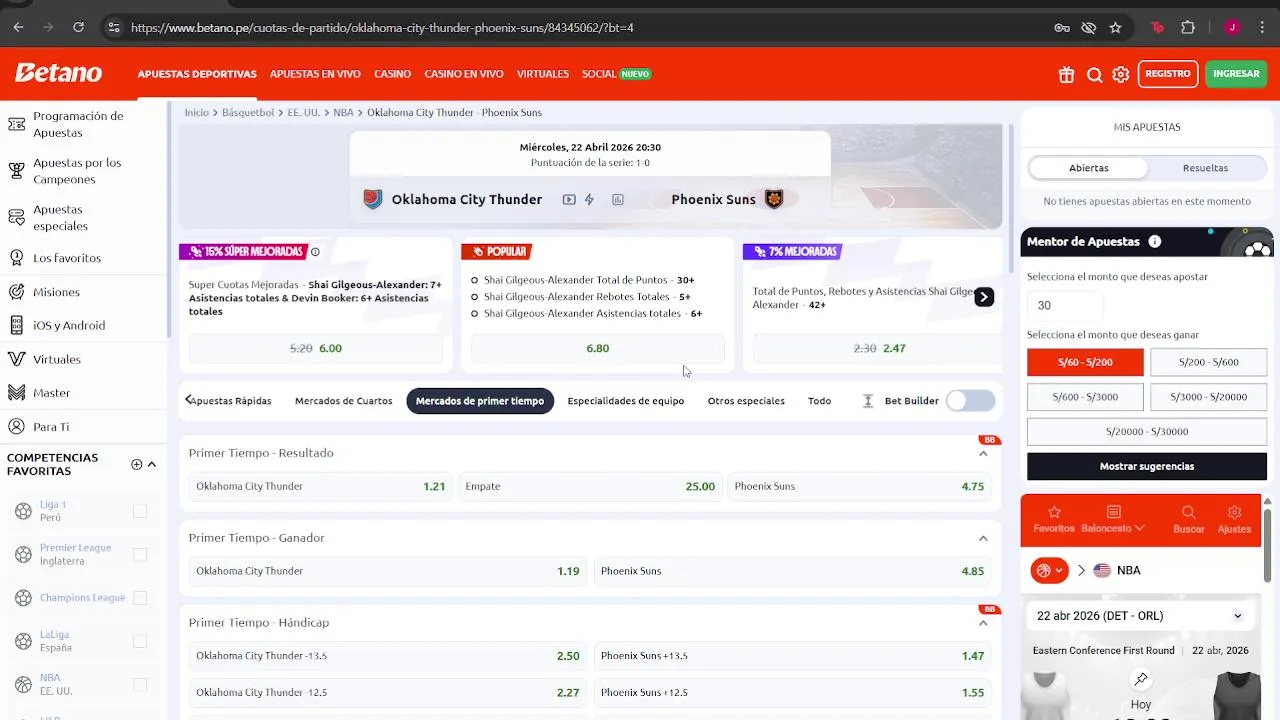The width and height of the screenshot is (1280, 720).
Task: Bet on Empate at 25.00
Action: coord(590,486)
